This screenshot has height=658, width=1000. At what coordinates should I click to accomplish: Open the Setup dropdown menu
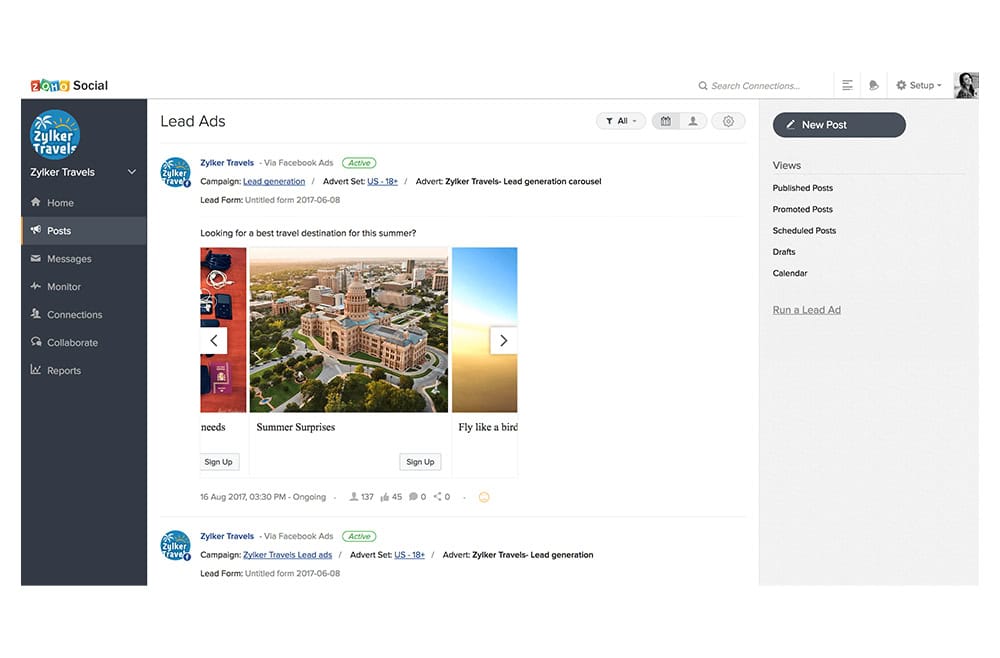click(919, 85)
